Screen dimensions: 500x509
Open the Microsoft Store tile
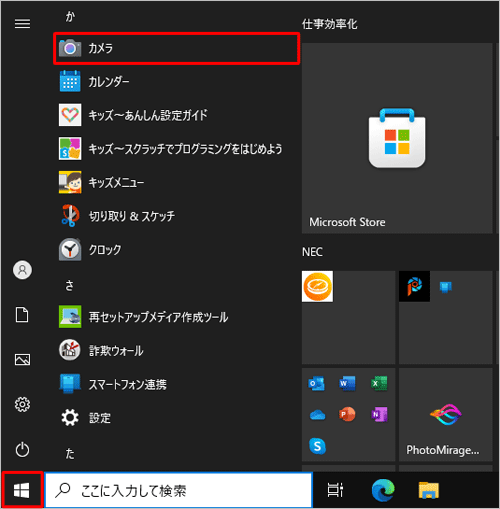click(x=397, y=138)
